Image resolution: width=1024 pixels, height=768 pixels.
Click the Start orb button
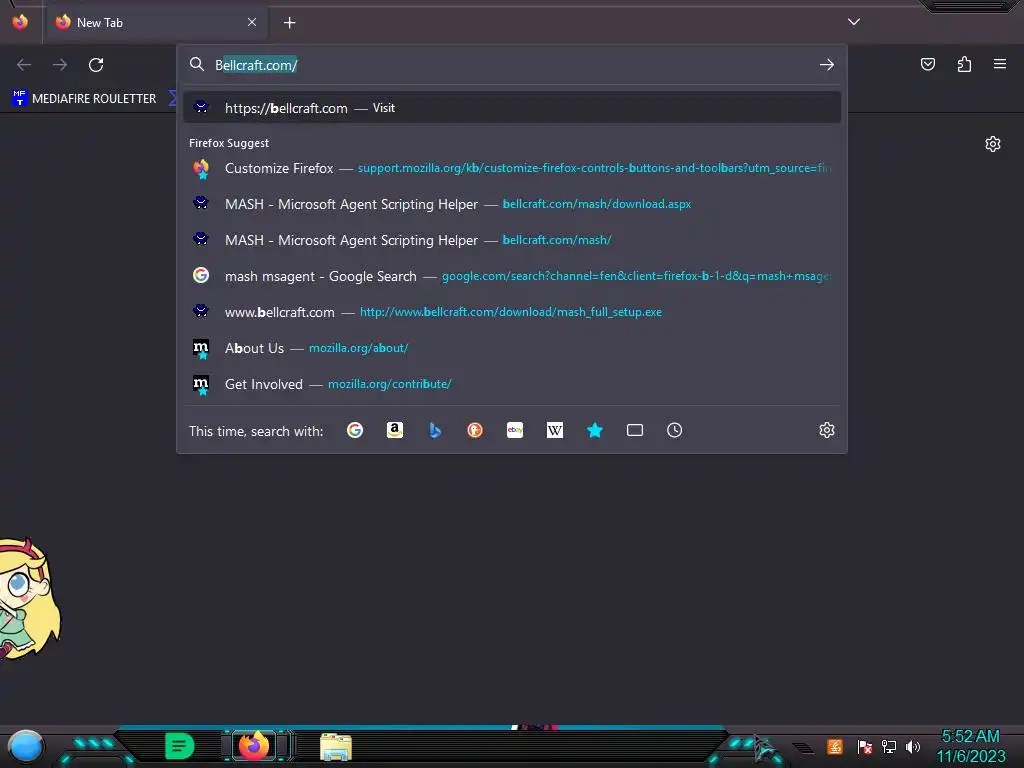click(25, 747)
